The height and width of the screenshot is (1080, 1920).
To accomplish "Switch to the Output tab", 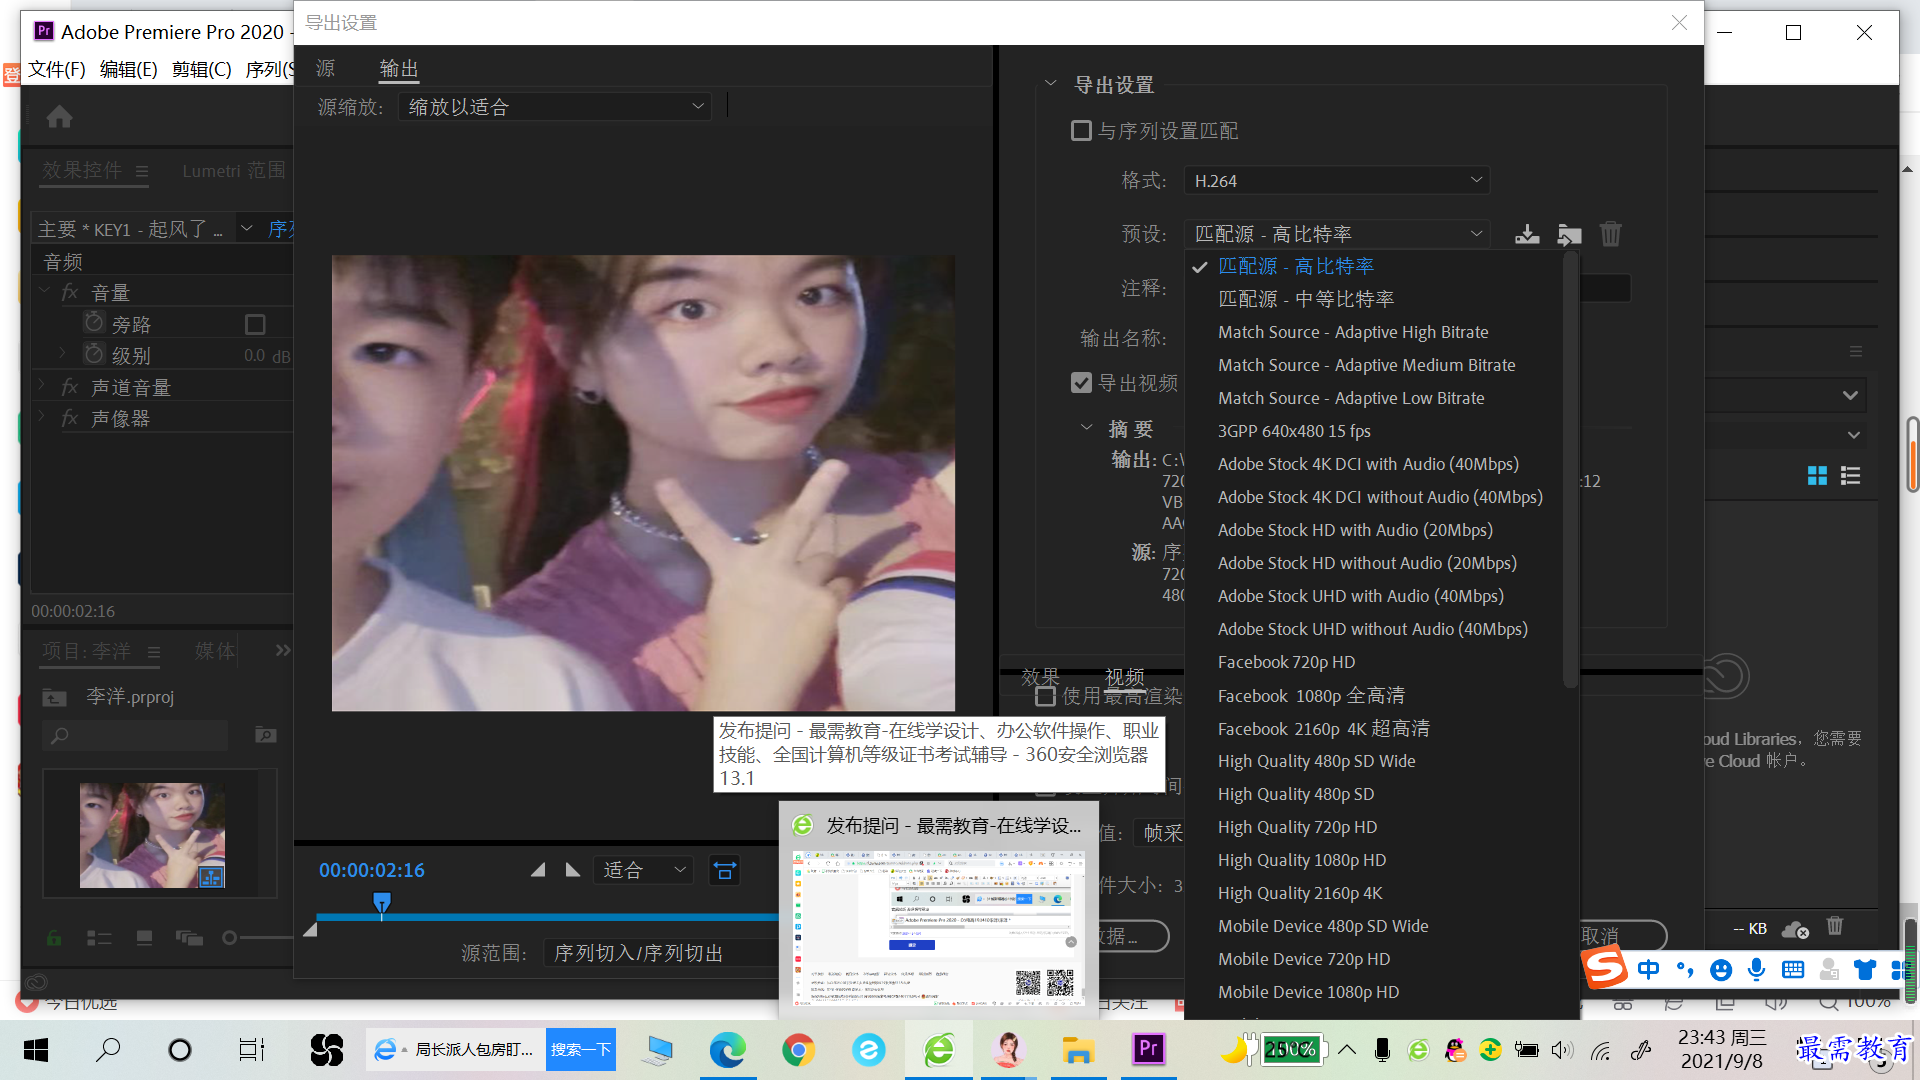I will point(399,68).
